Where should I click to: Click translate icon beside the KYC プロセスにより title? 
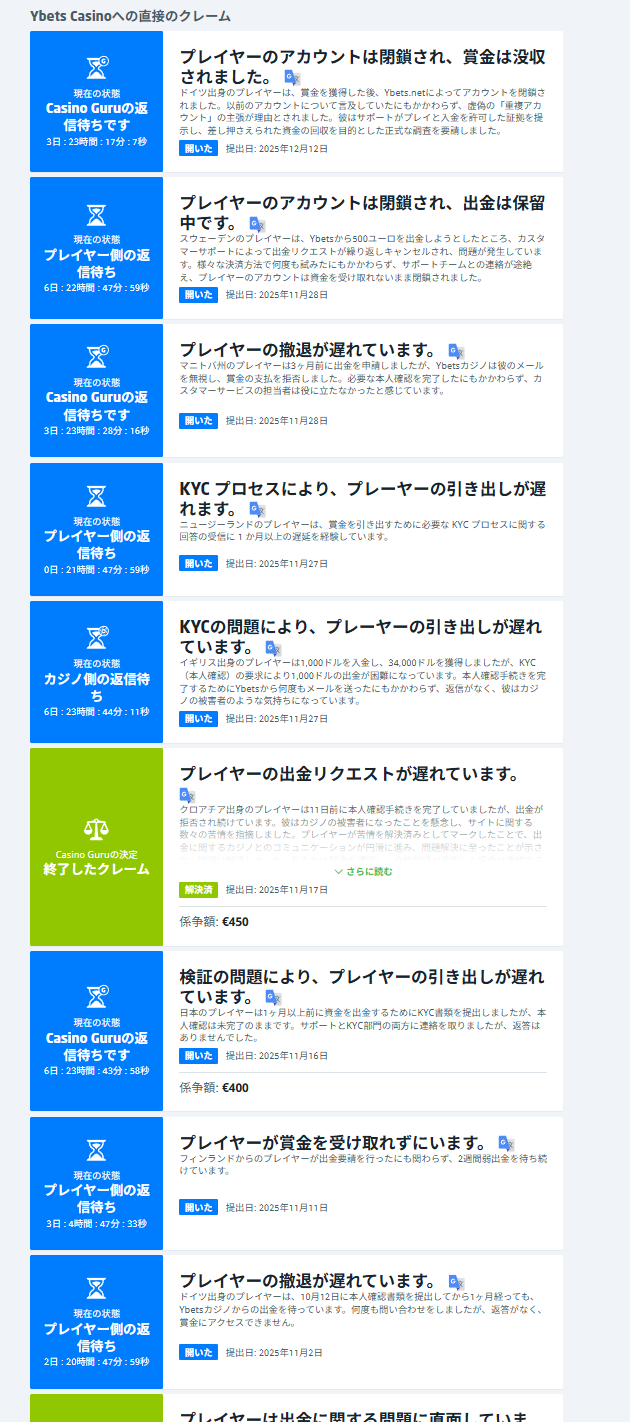(257, 509)
